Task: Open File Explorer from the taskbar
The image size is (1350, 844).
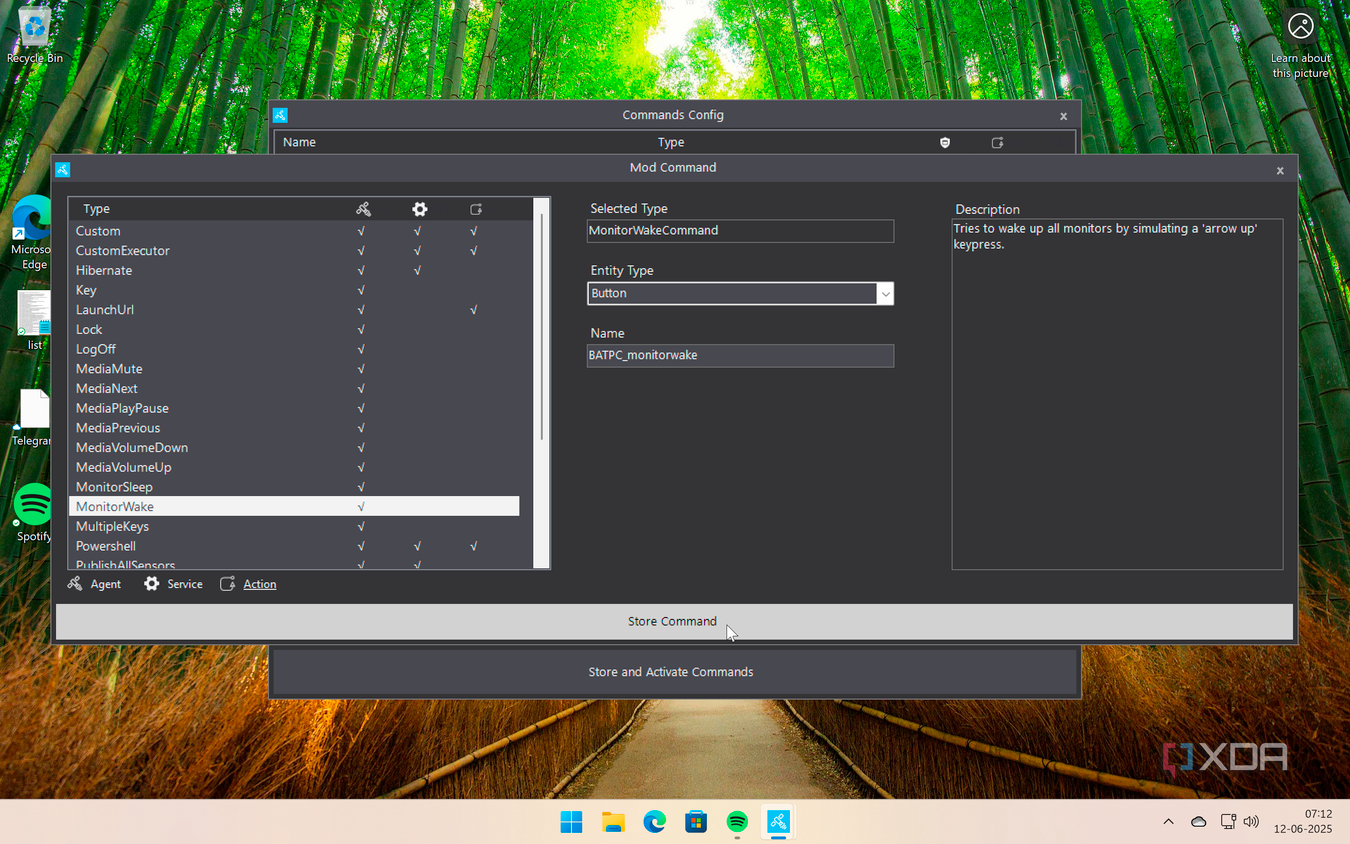Action: [x=613, y=822]
